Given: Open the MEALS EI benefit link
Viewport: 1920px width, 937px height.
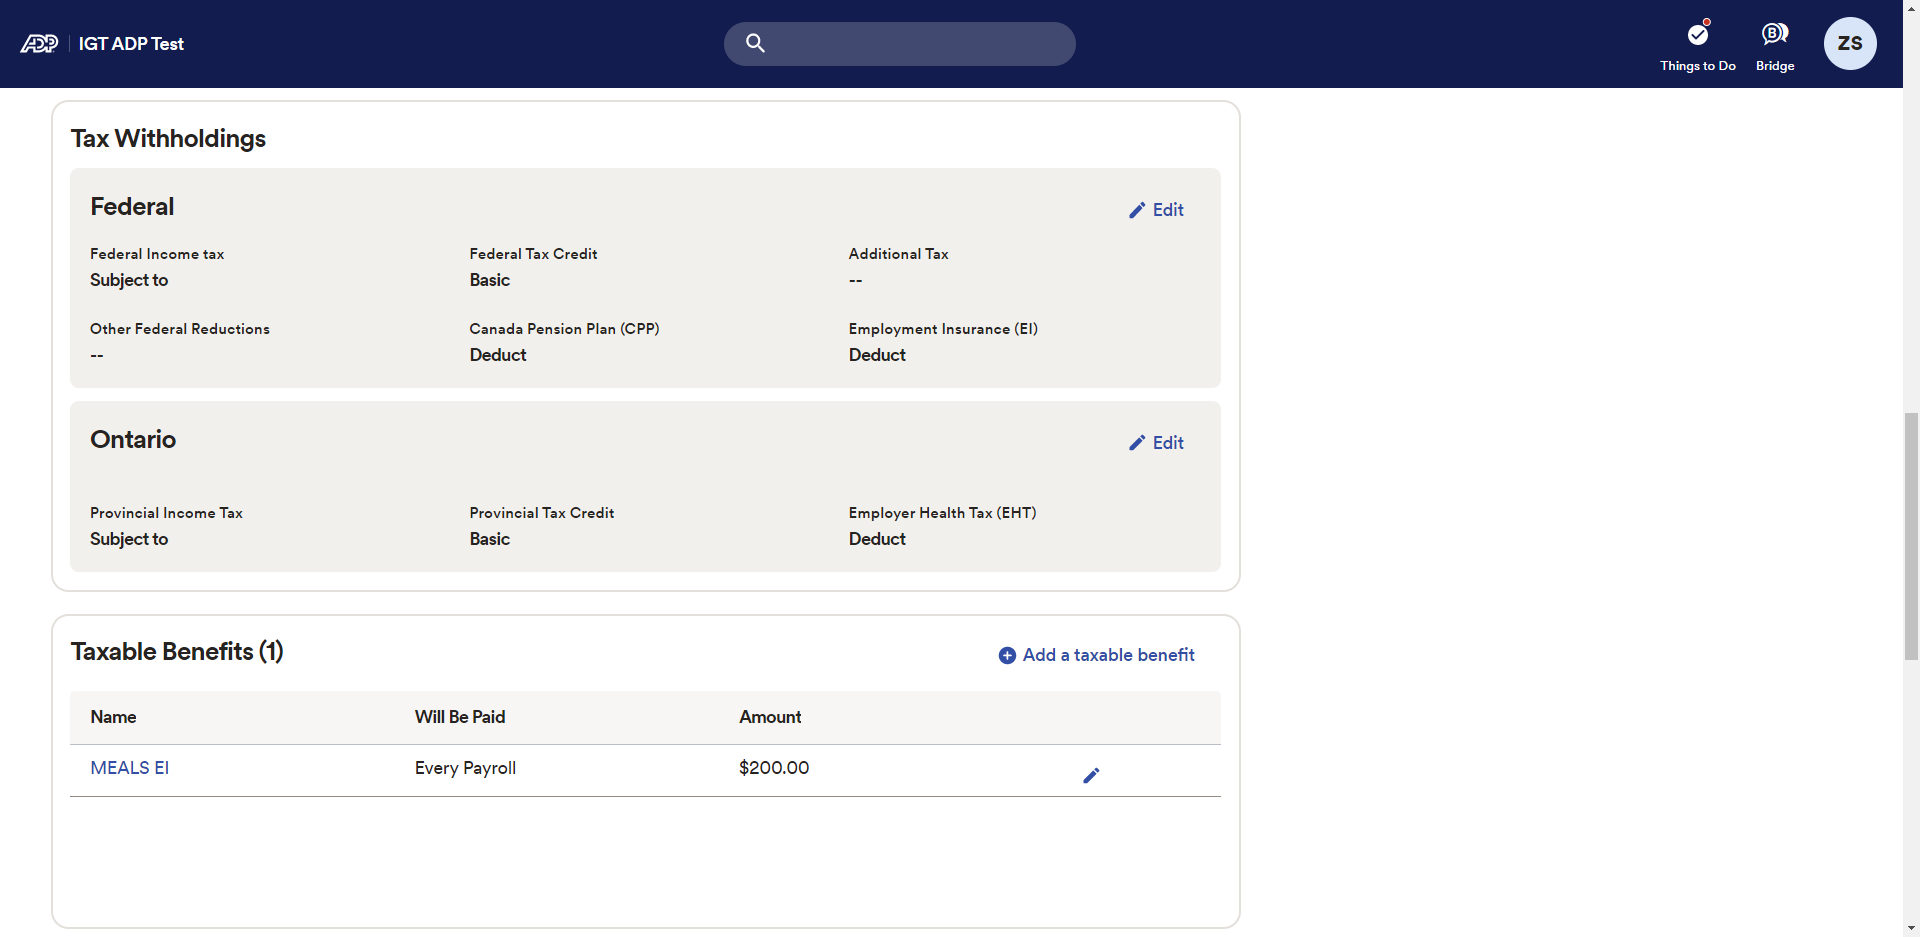Looking at the screenshot, I should 129,768.
